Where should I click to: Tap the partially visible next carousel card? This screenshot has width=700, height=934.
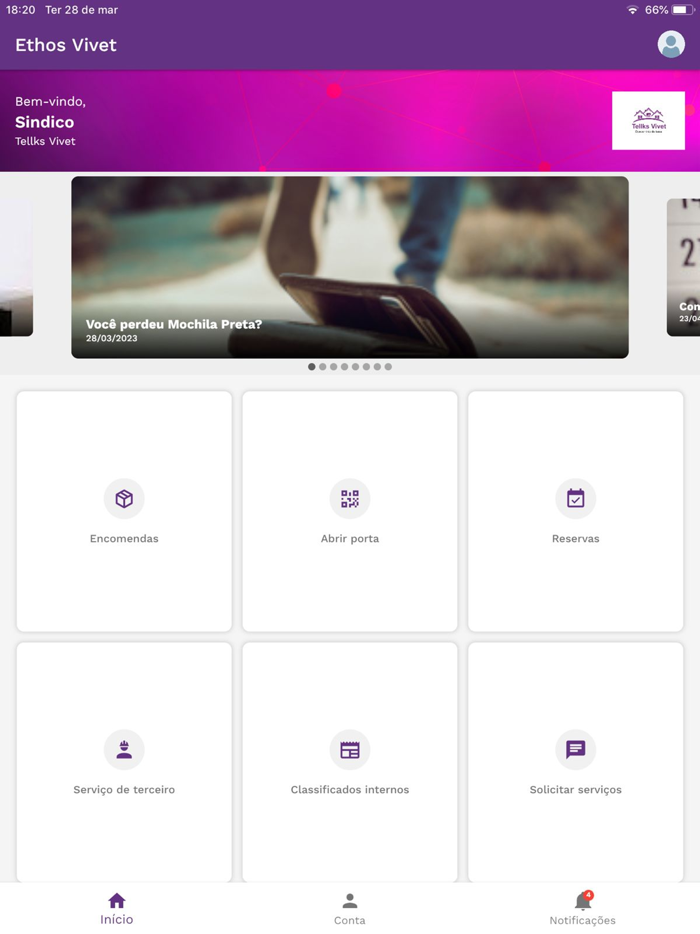[683, 267]
